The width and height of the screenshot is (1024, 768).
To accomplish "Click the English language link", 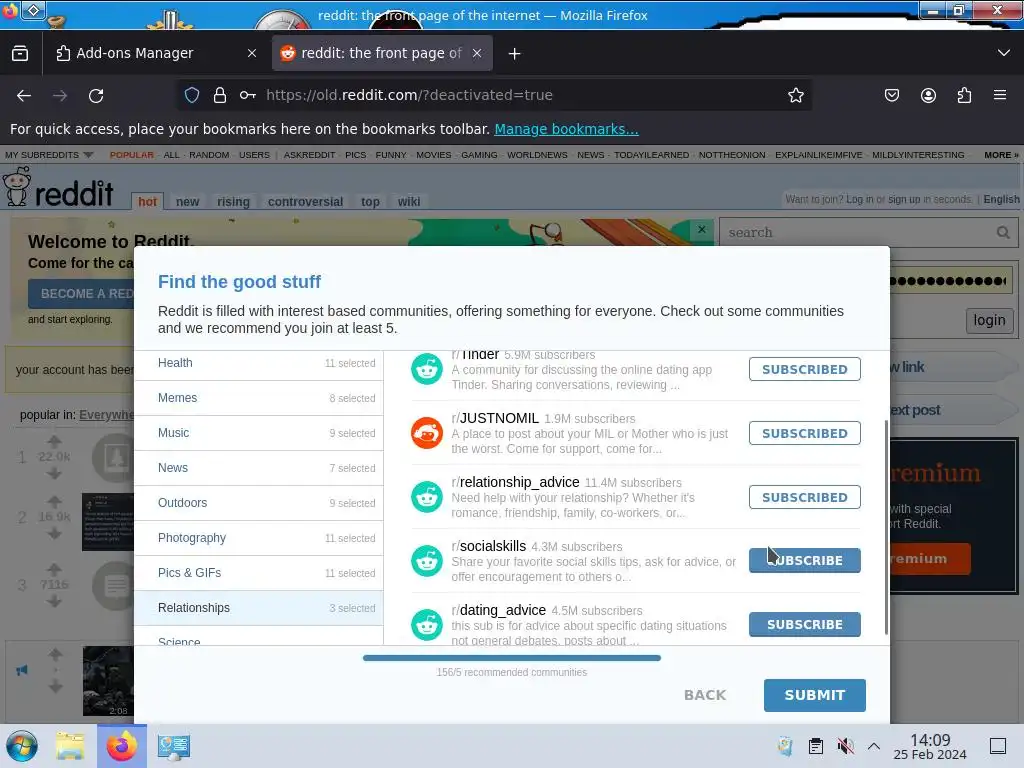I will [1001, 199].
